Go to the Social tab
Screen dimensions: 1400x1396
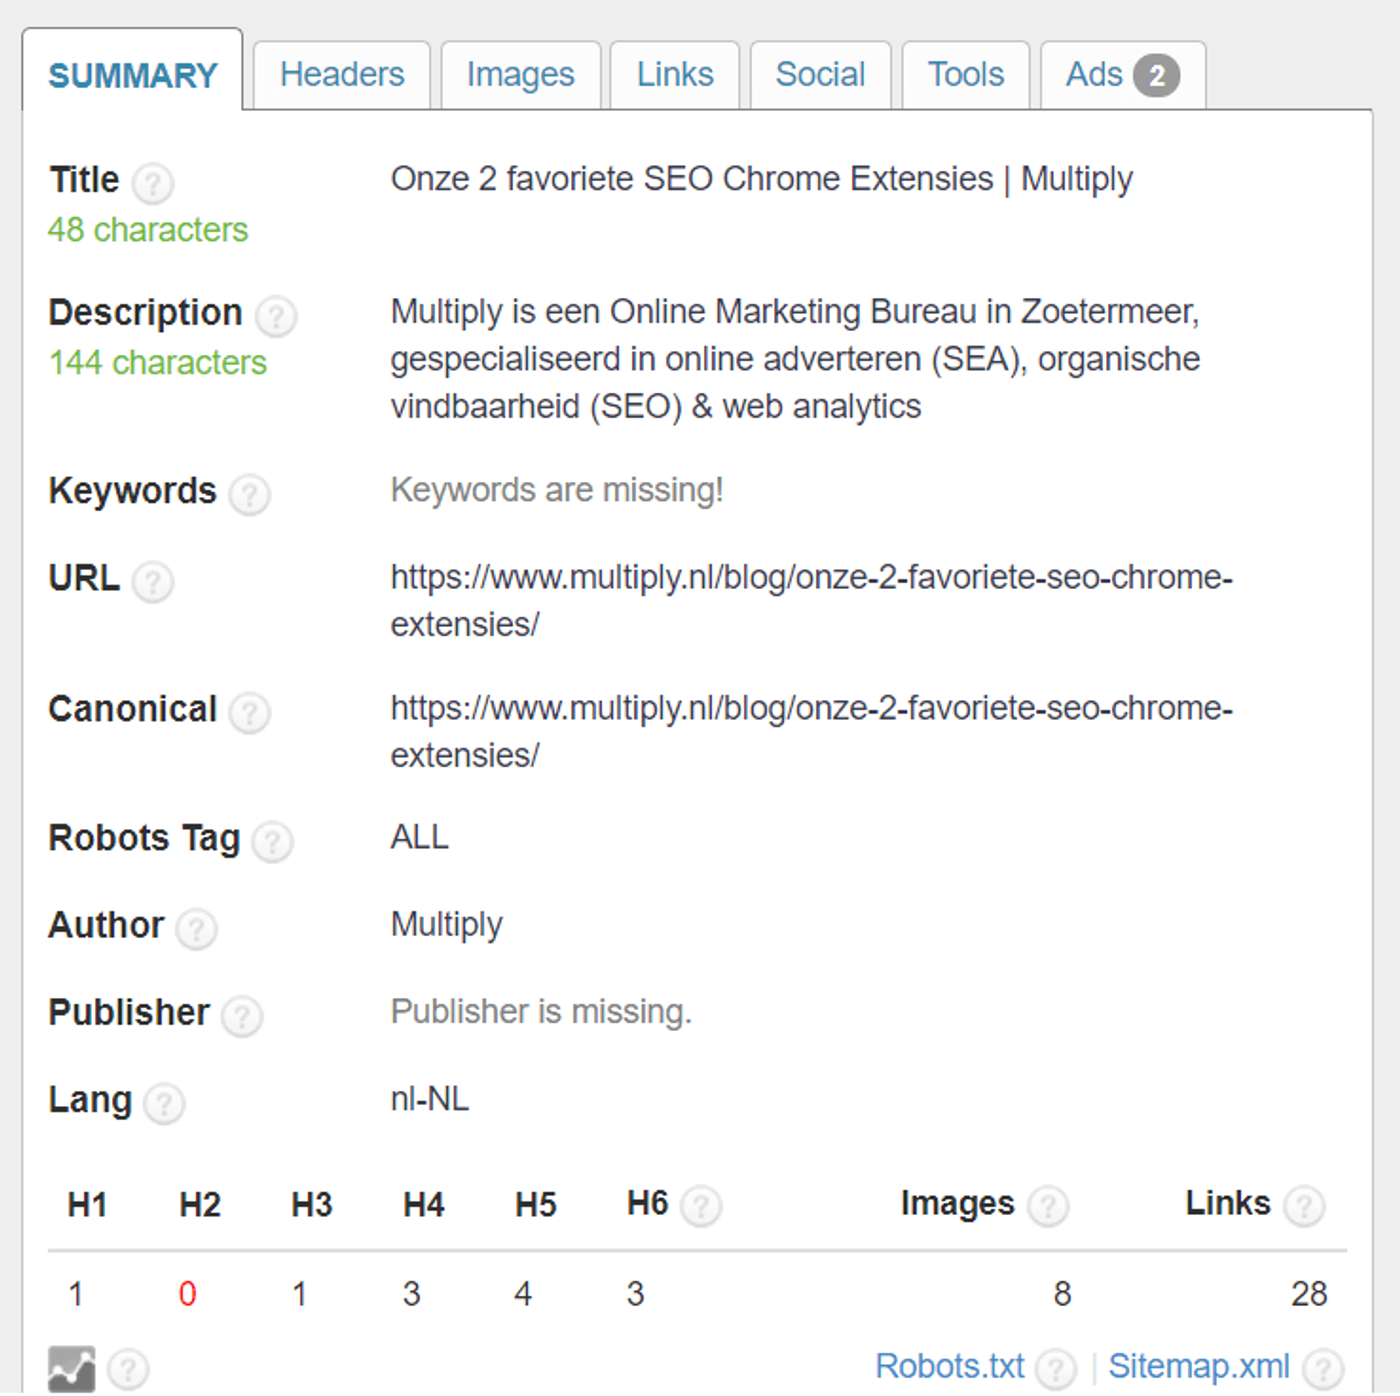coord(820,75)
